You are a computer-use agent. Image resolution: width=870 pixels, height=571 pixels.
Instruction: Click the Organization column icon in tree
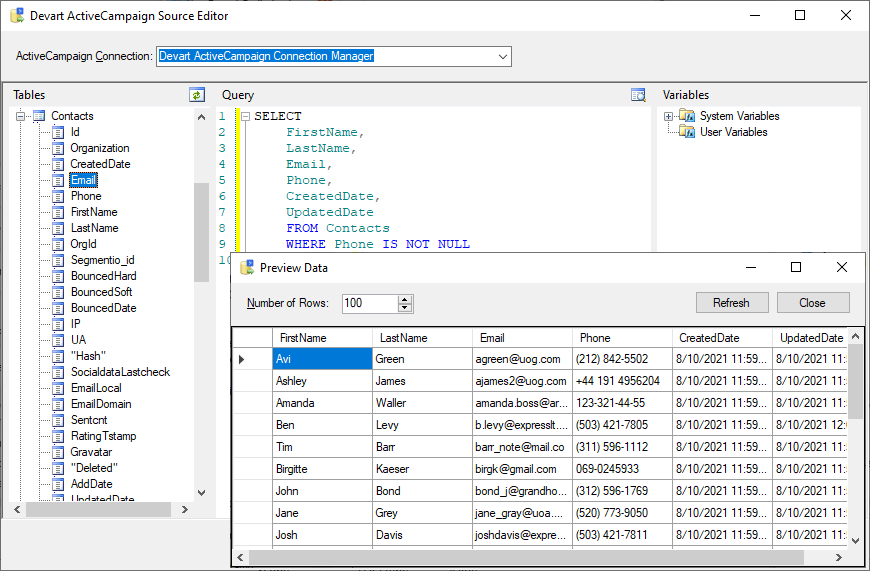point(58,148)
